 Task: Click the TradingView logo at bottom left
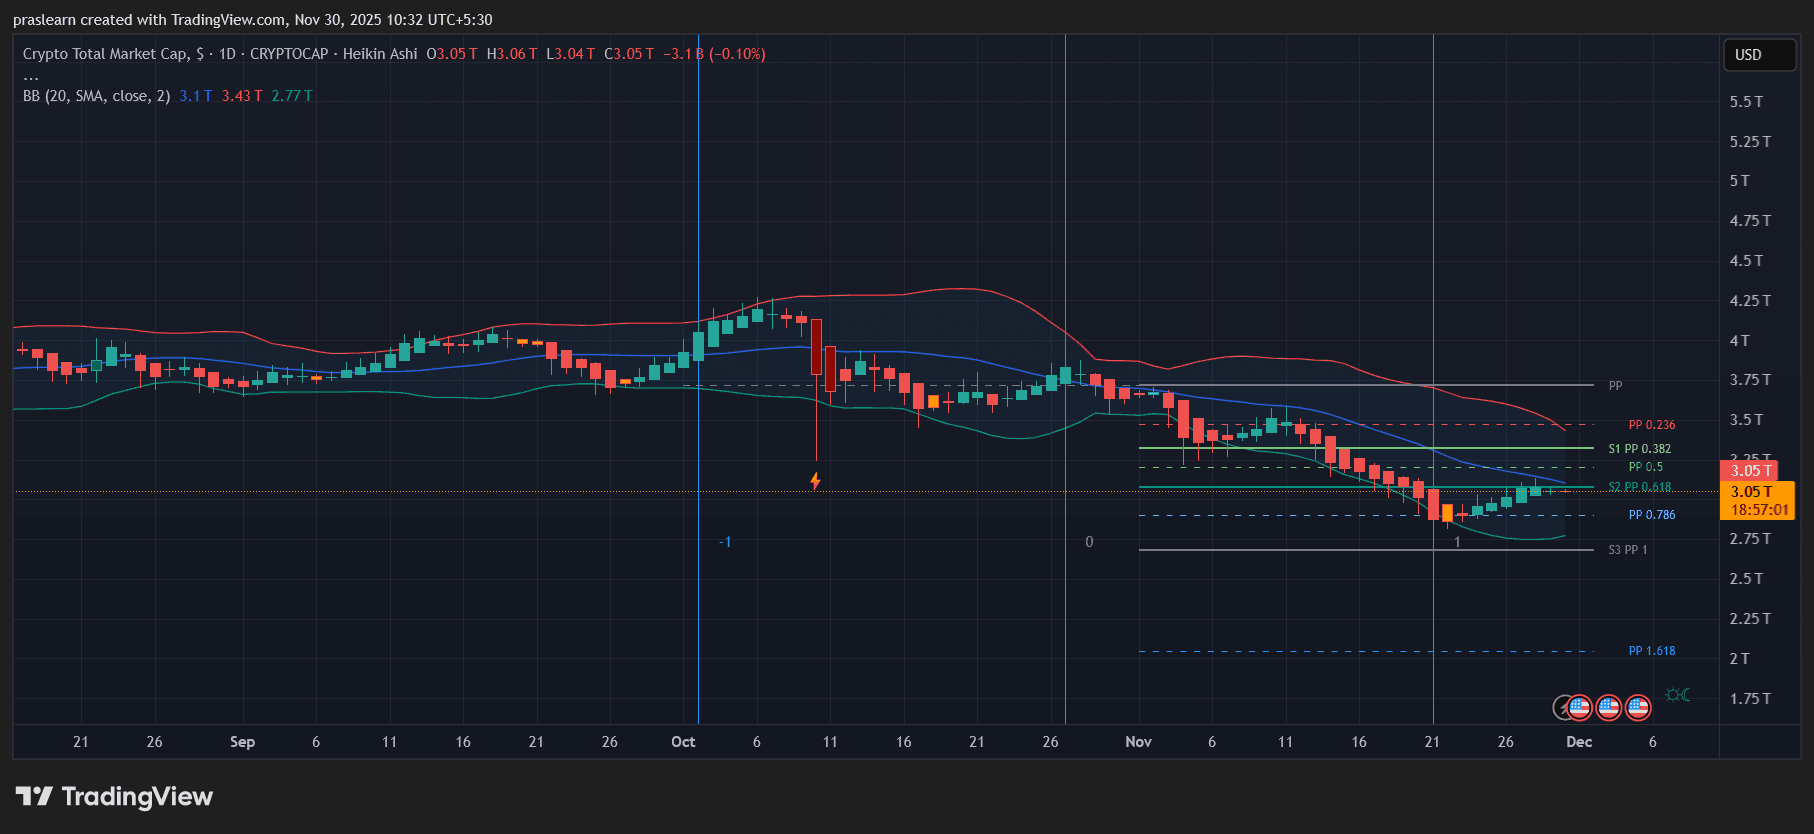114,797
